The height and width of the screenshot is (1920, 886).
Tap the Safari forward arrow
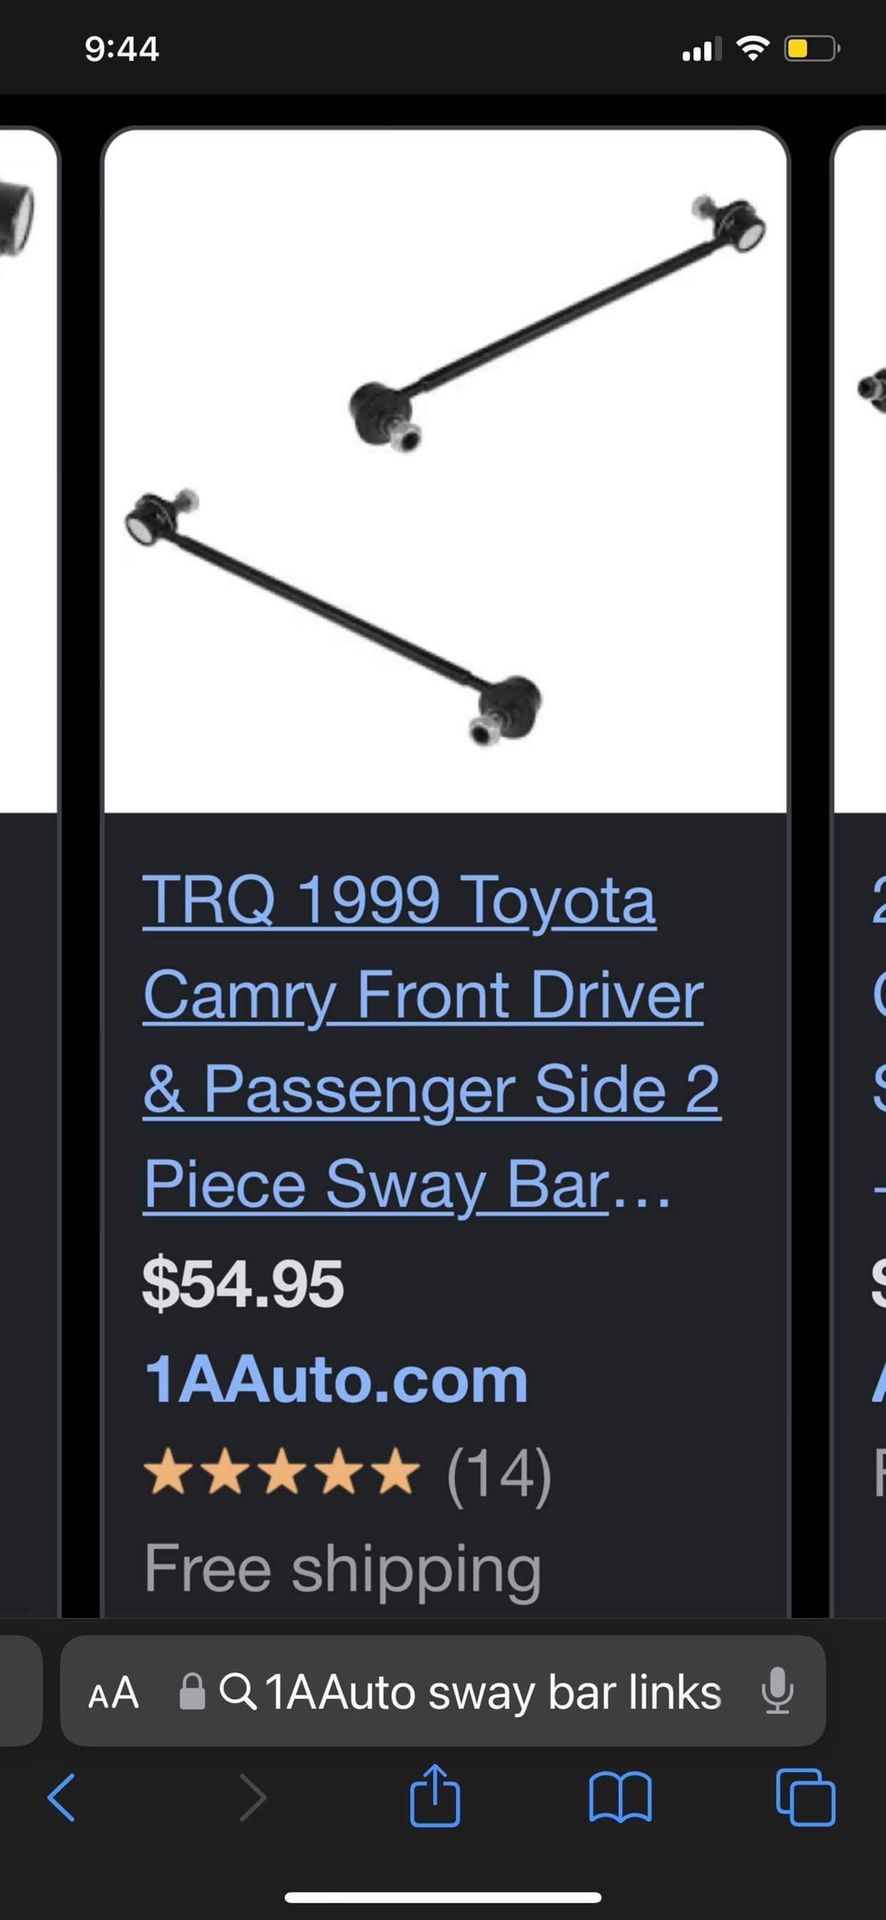point(252,1797)
